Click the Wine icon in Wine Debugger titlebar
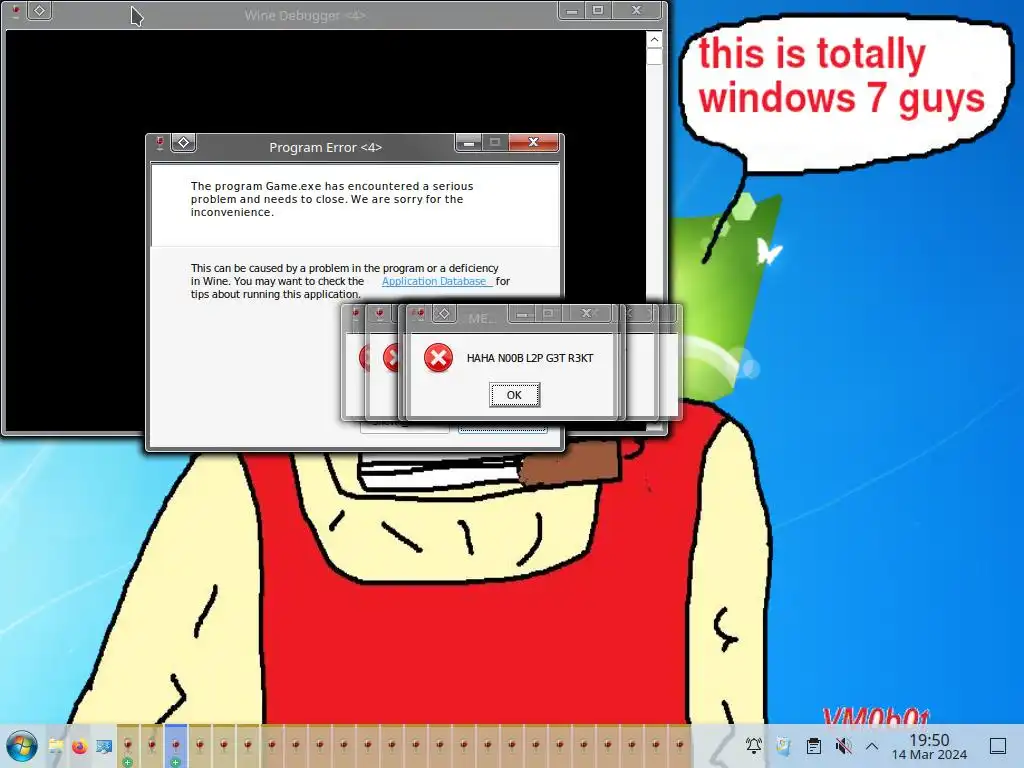Screen dimensions: 1024x768 coord(16,10)
